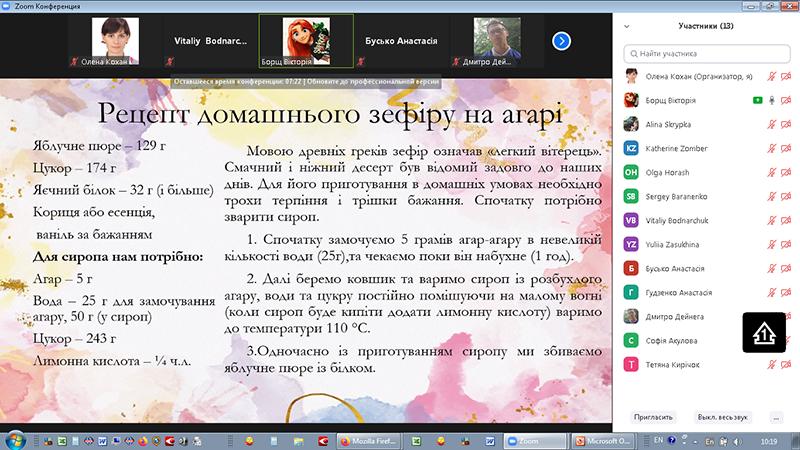Click the SB avatar of Sergey Baranenko
This screenshot has height=450, width=800.
click(631, 196)
